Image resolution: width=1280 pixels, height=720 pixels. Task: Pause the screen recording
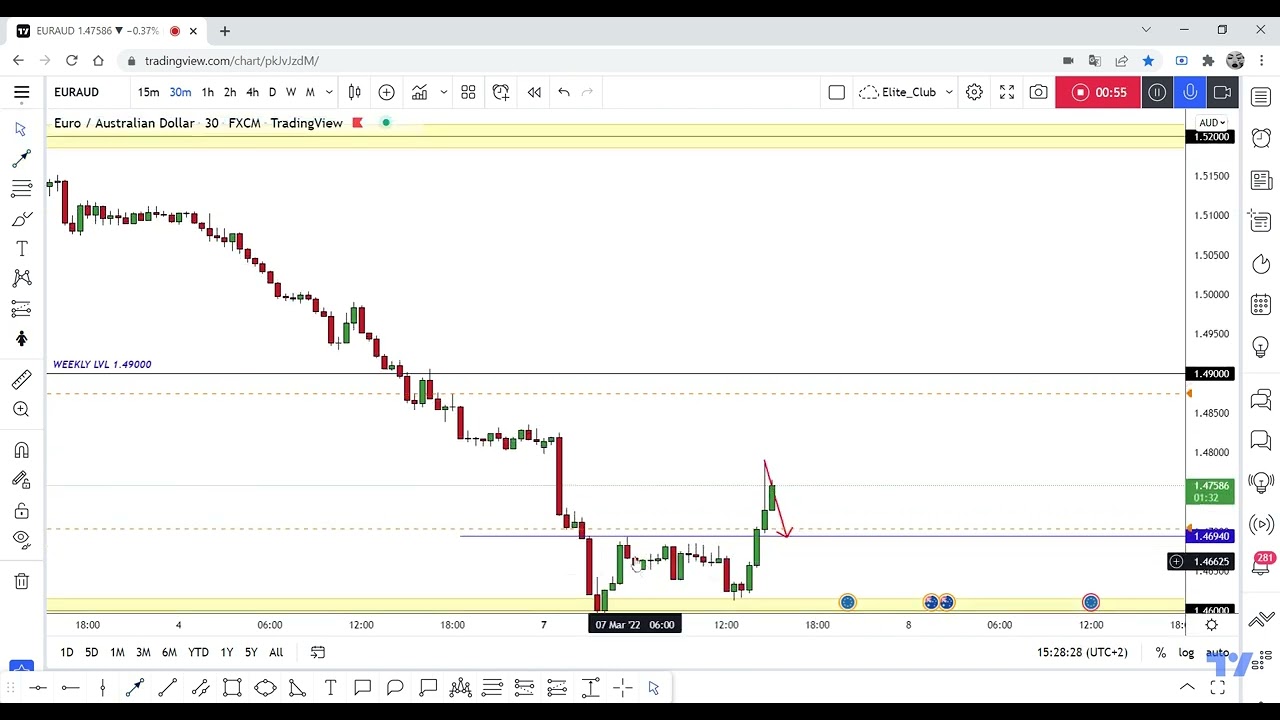(x=1157, y=92)
